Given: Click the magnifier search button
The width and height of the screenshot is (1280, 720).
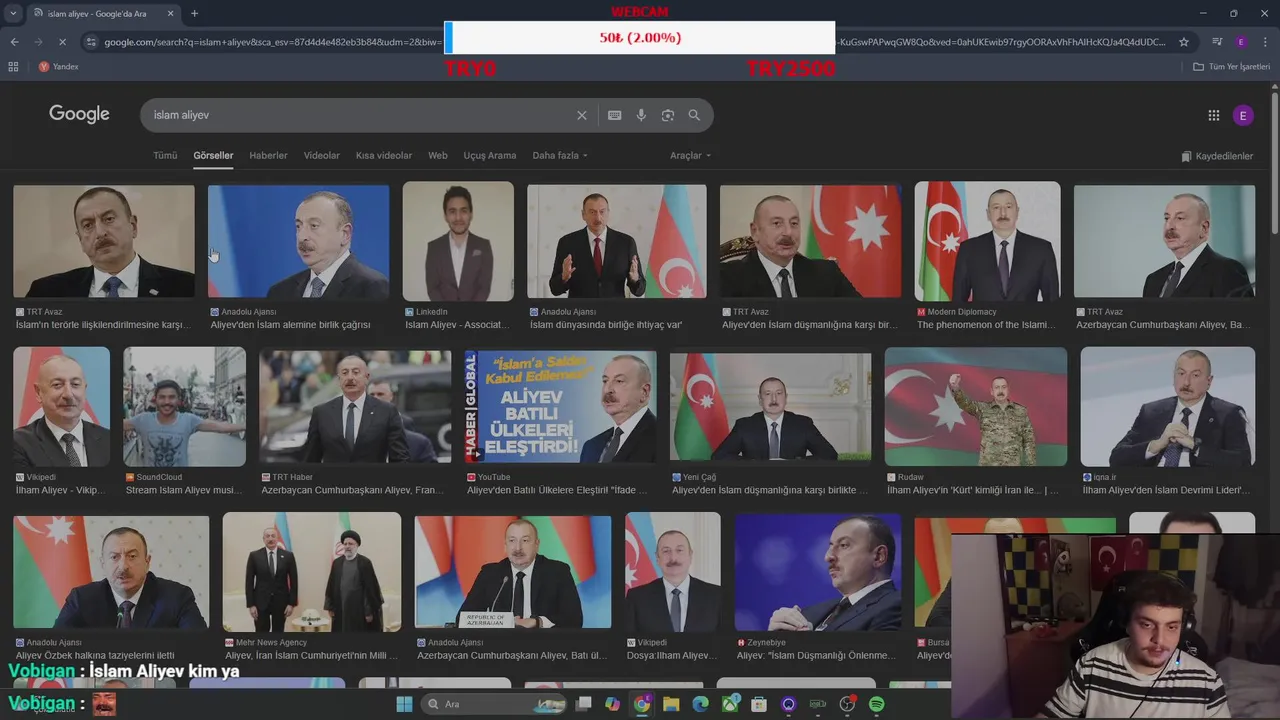Looking at the screenshot, I should (x=694, y=115).
